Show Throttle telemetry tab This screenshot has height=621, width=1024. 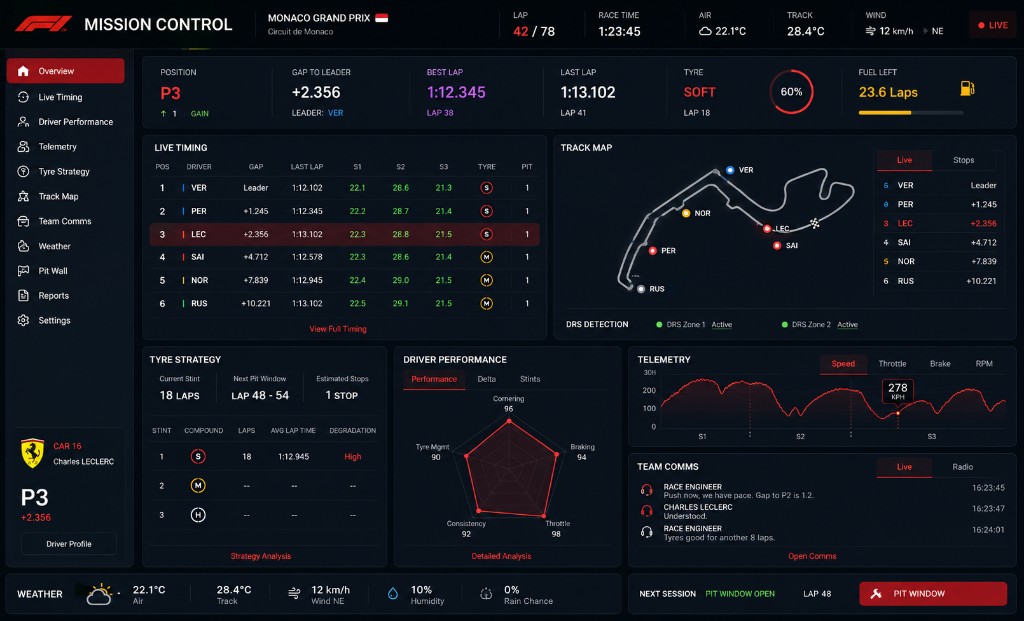pyautogui.click(x=892, y=364)
